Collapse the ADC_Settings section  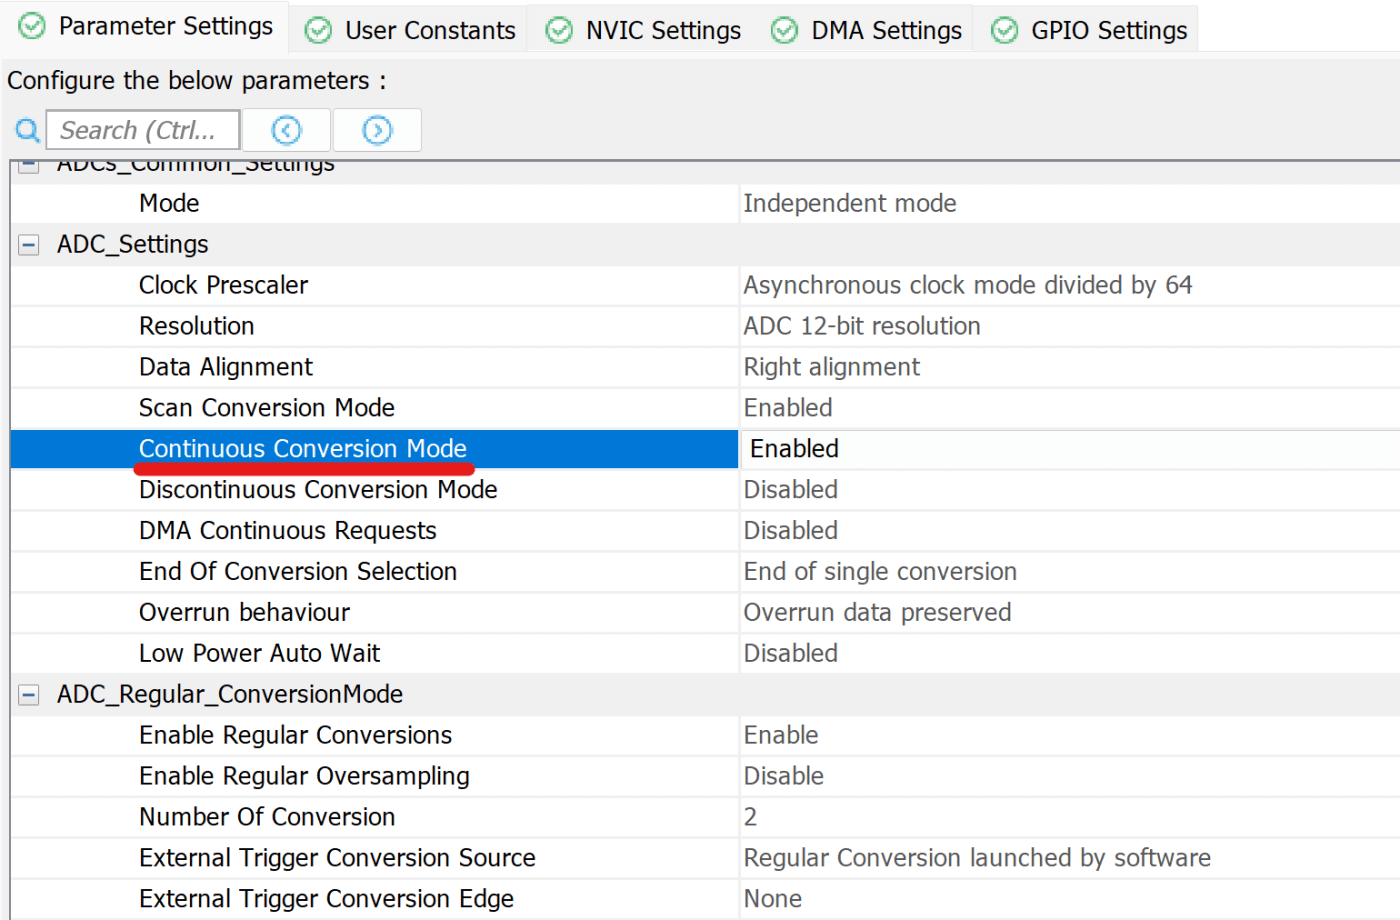coord(27,244)
